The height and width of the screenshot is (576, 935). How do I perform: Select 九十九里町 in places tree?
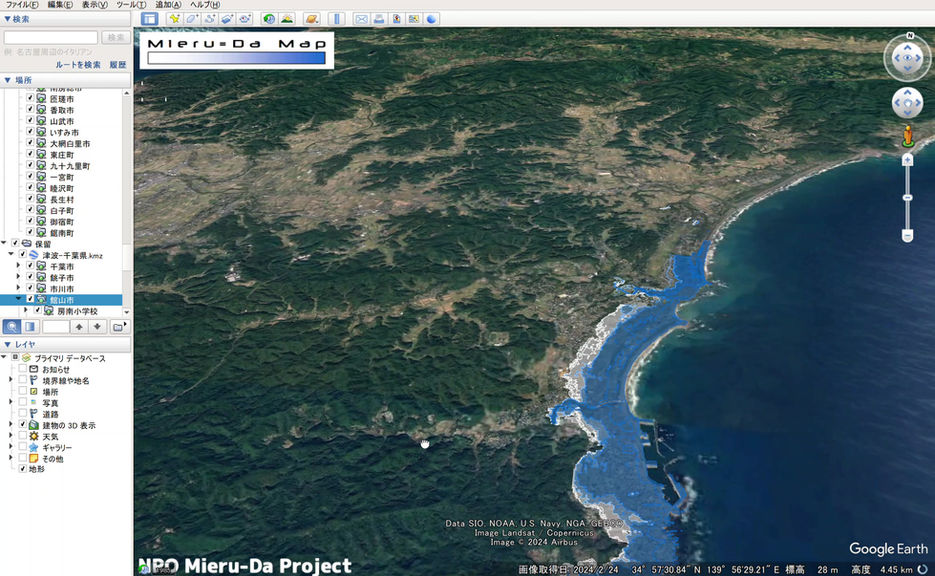[x=70, y=166]
